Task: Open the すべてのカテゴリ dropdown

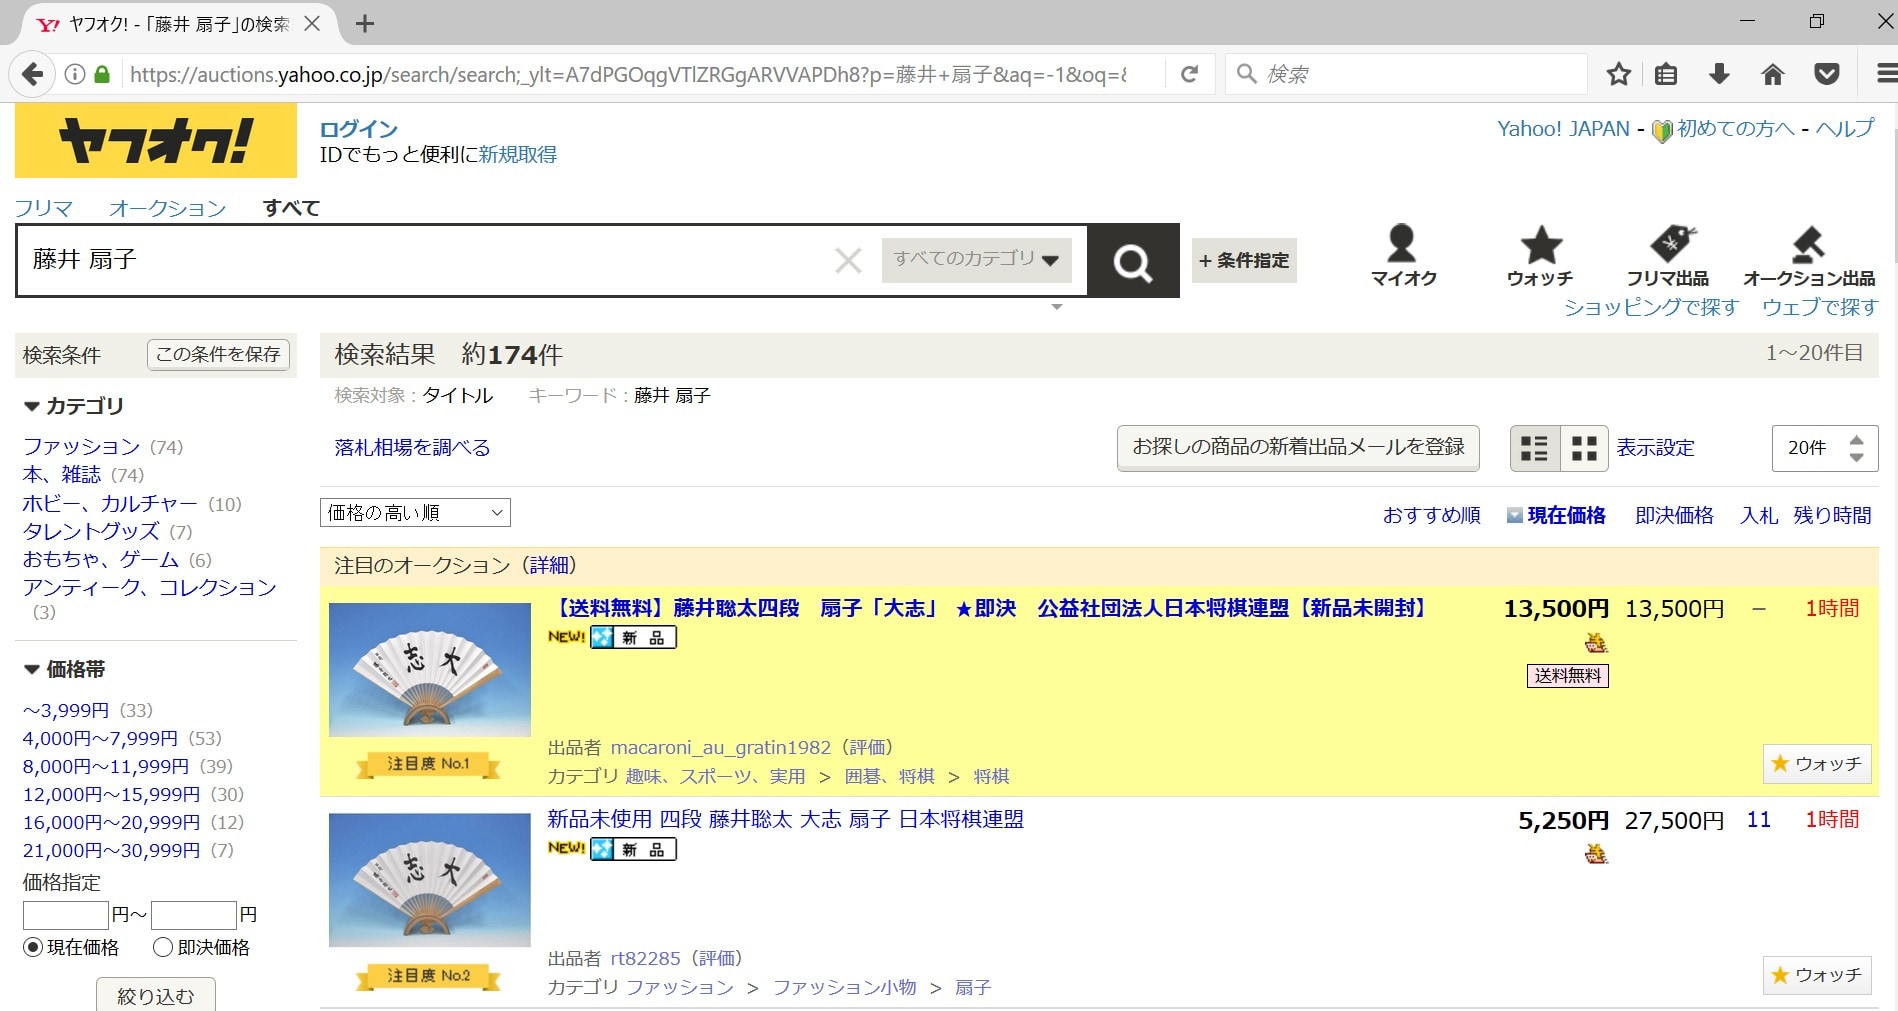Action: pos(976,260)
